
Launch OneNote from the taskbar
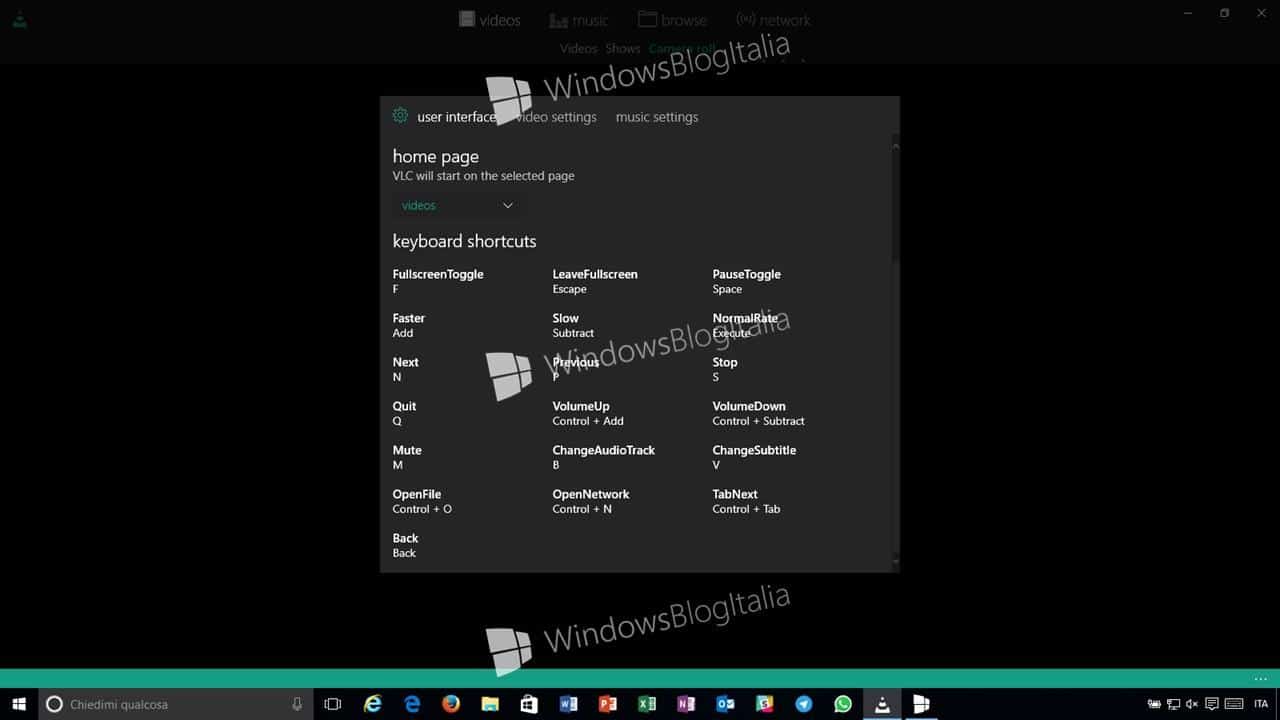686,704
